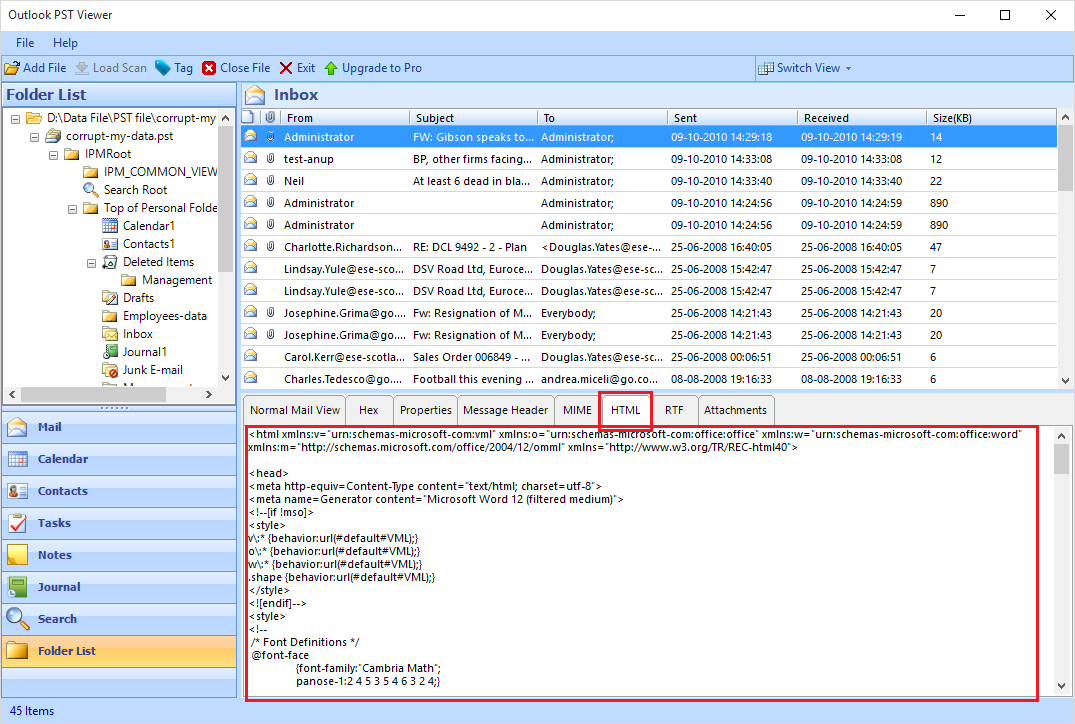Open Calendar in the navigation pane
1075x724 pixels.
(119, 459)
